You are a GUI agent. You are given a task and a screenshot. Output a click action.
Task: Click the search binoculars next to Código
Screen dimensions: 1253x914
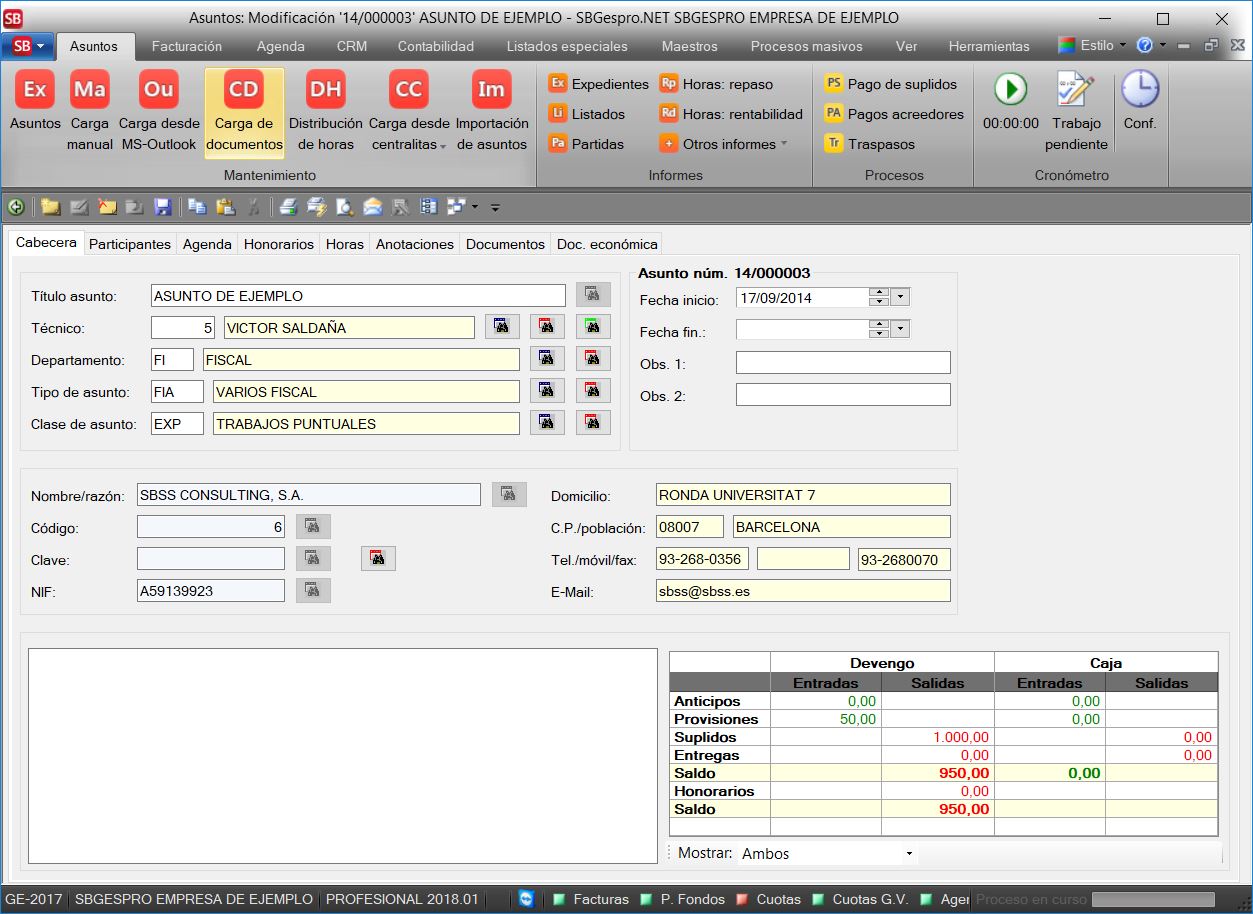[x=313, y=527]
